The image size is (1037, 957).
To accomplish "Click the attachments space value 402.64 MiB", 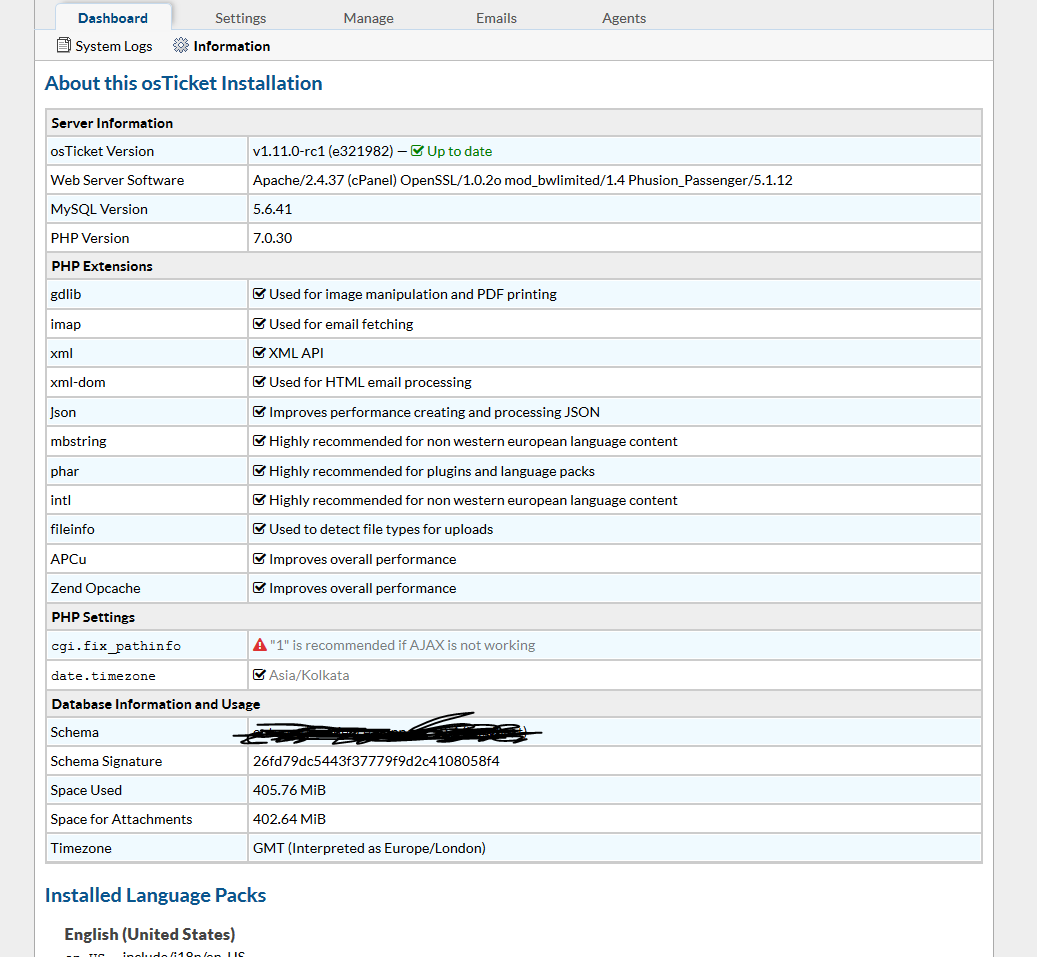I will (289, 819).
